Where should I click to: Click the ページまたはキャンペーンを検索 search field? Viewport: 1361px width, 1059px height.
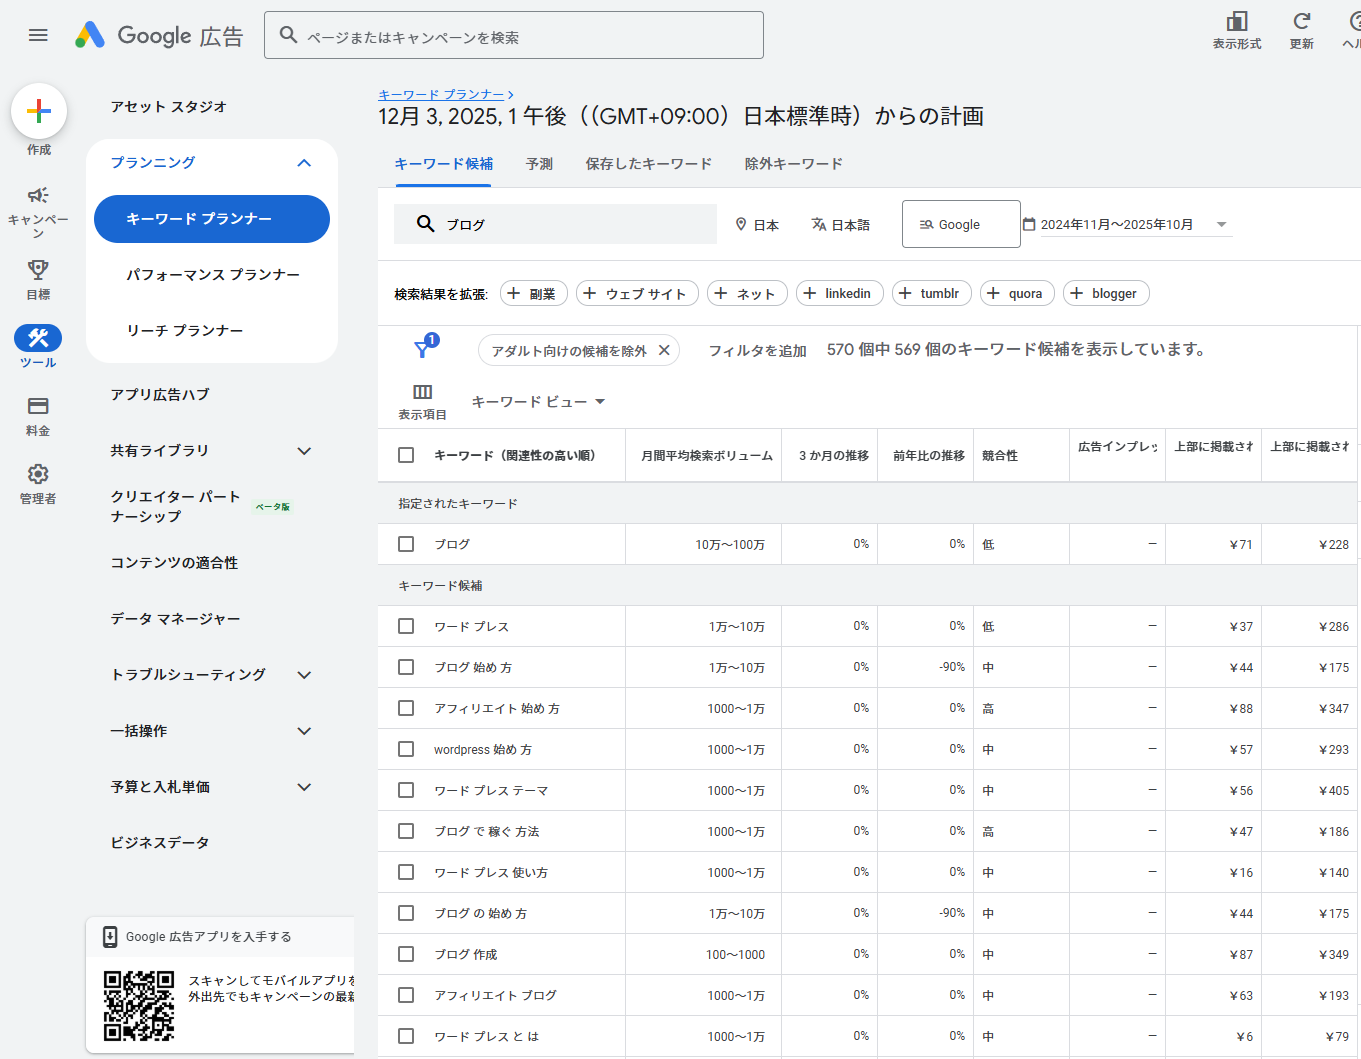[530, 37]
